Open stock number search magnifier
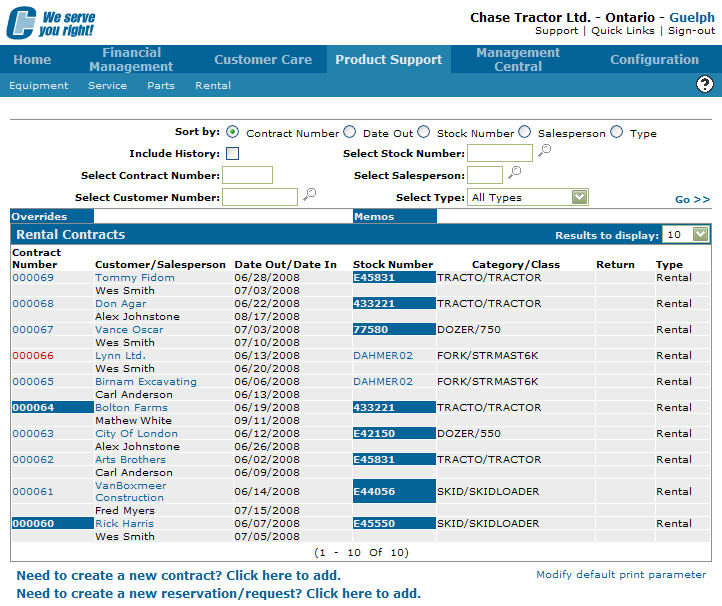This screenshot has width=722, height=606. pos(545,150)
